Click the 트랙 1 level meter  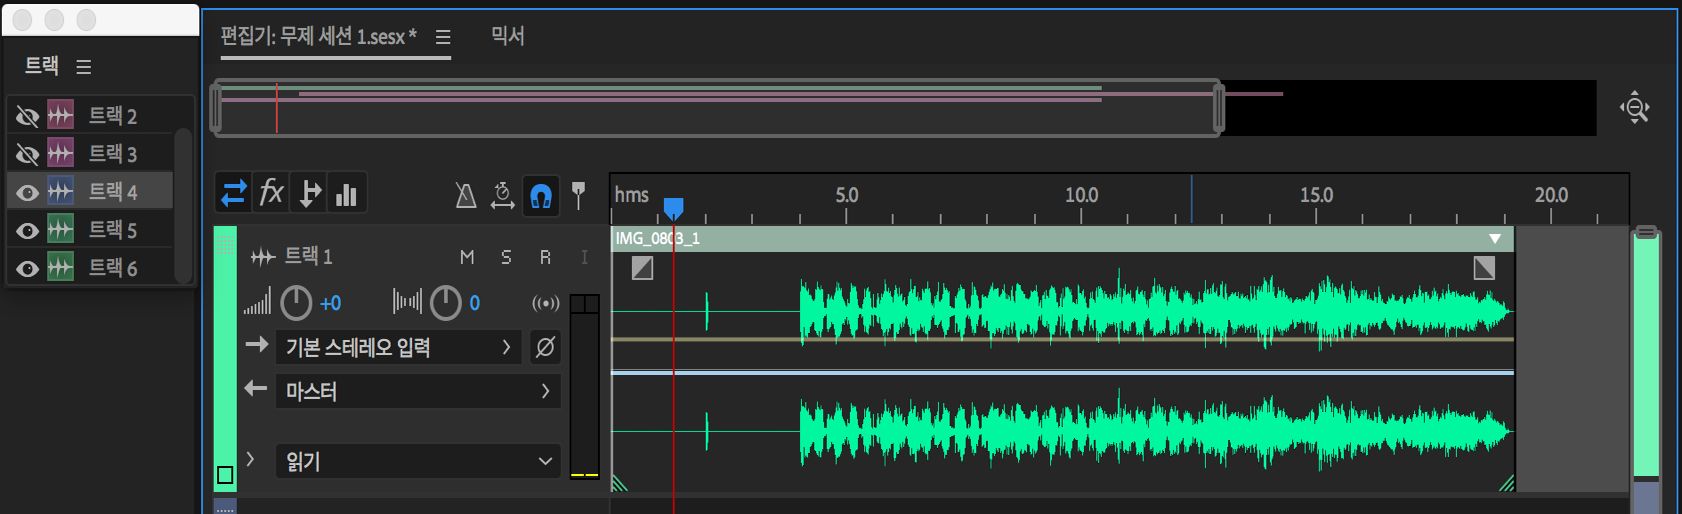point(584,386)
